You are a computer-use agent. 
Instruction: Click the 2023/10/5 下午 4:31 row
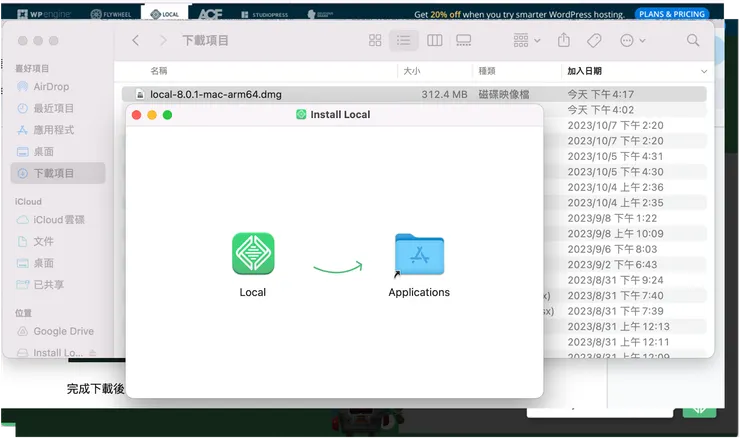click(x=615, y=156)
